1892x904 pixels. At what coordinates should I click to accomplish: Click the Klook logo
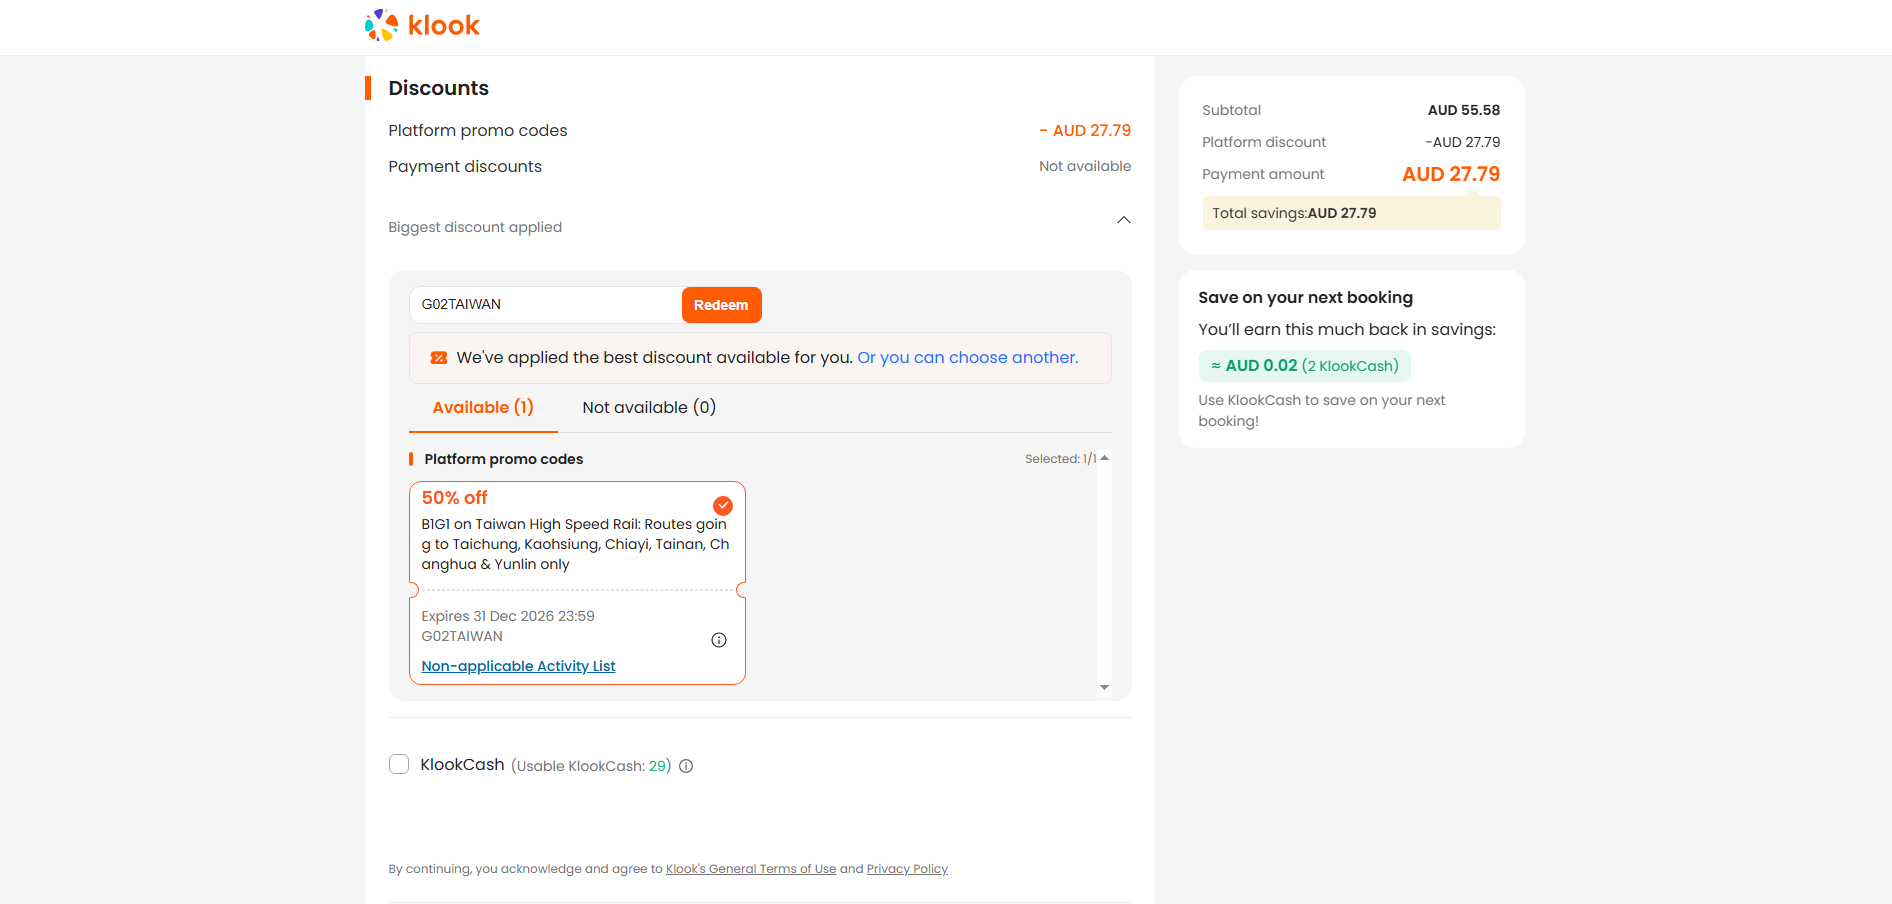click(x=422, y=25)
